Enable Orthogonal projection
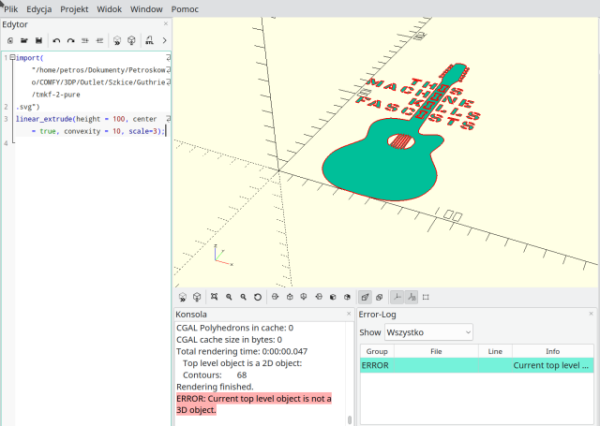 379,297
